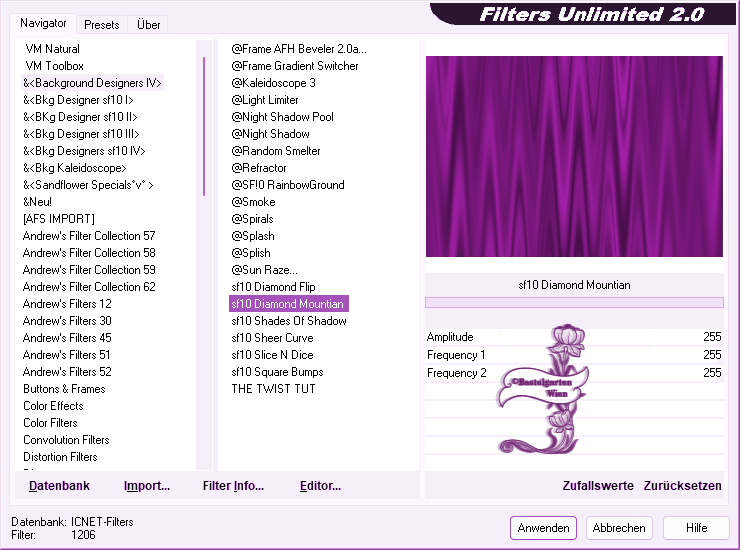Viewport: 740px width, 550px height.
Task: Choose sf10 Diamond Flip filter
Action: click(x=273, y=287)
